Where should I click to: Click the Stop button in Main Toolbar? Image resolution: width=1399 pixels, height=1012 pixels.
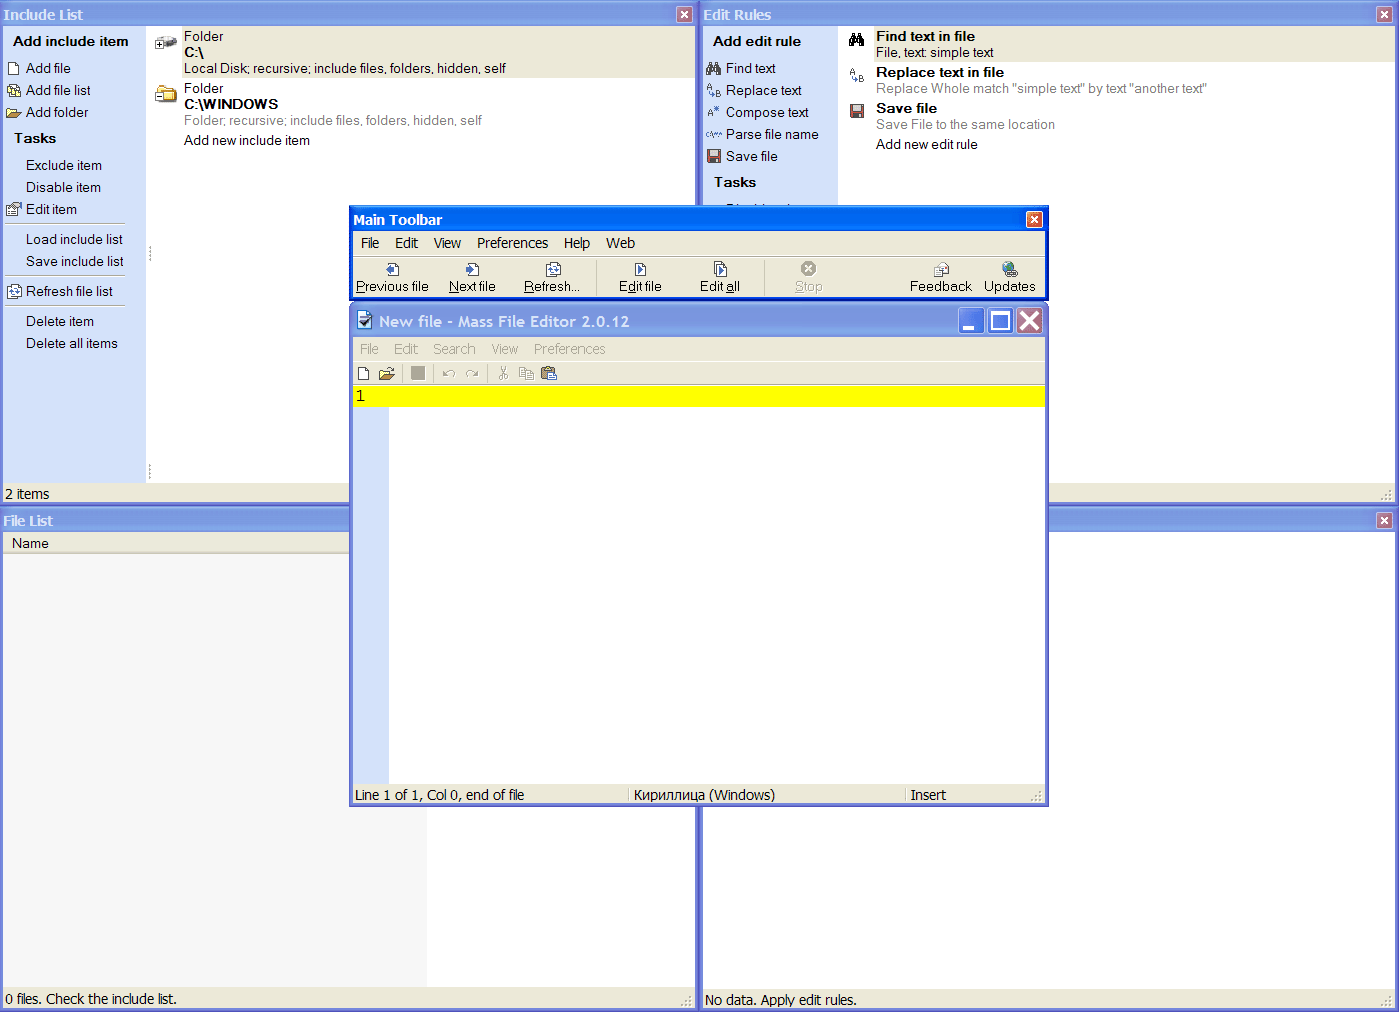(808, 278)
